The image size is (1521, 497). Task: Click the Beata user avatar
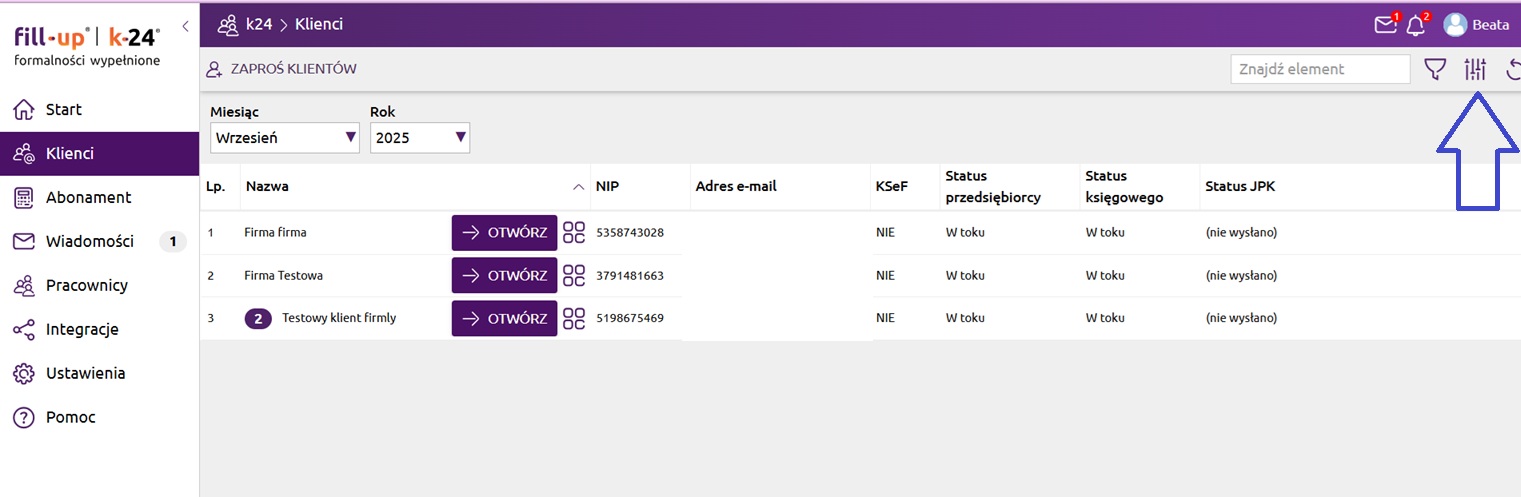click(x=1455, y=25)
